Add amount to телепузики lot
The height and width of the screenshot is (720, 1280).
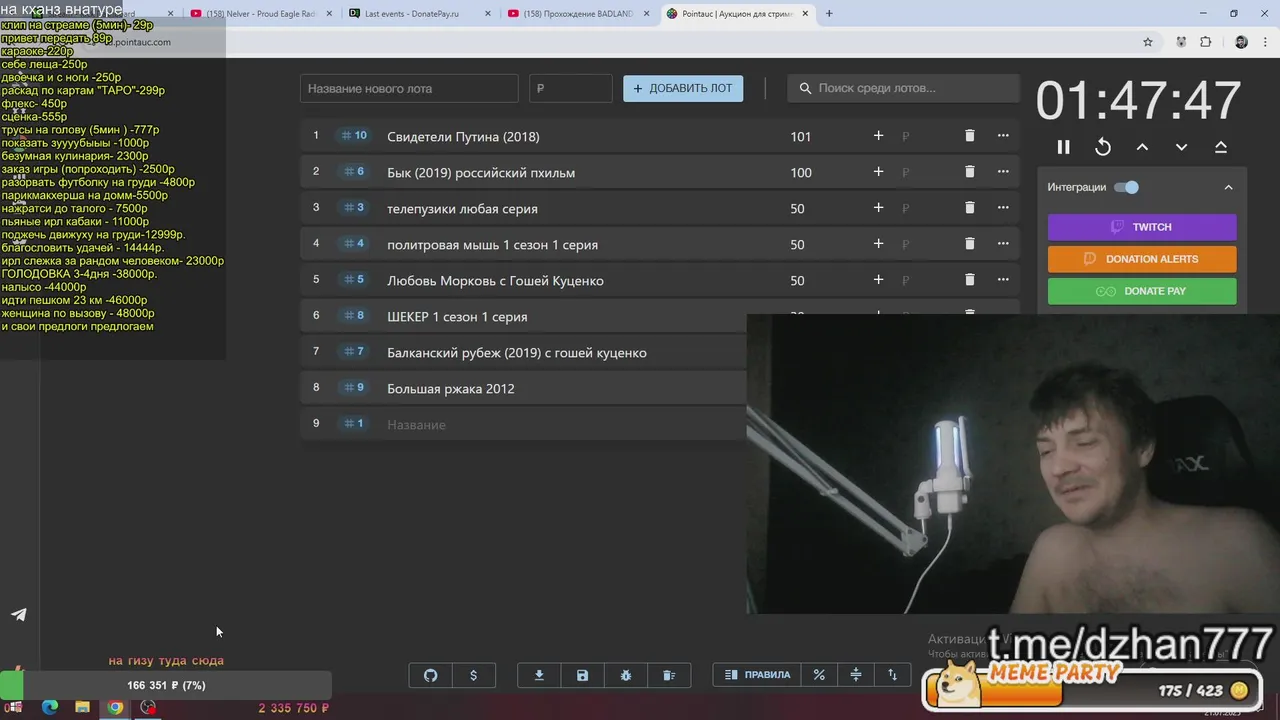click(x=878, y=207)
